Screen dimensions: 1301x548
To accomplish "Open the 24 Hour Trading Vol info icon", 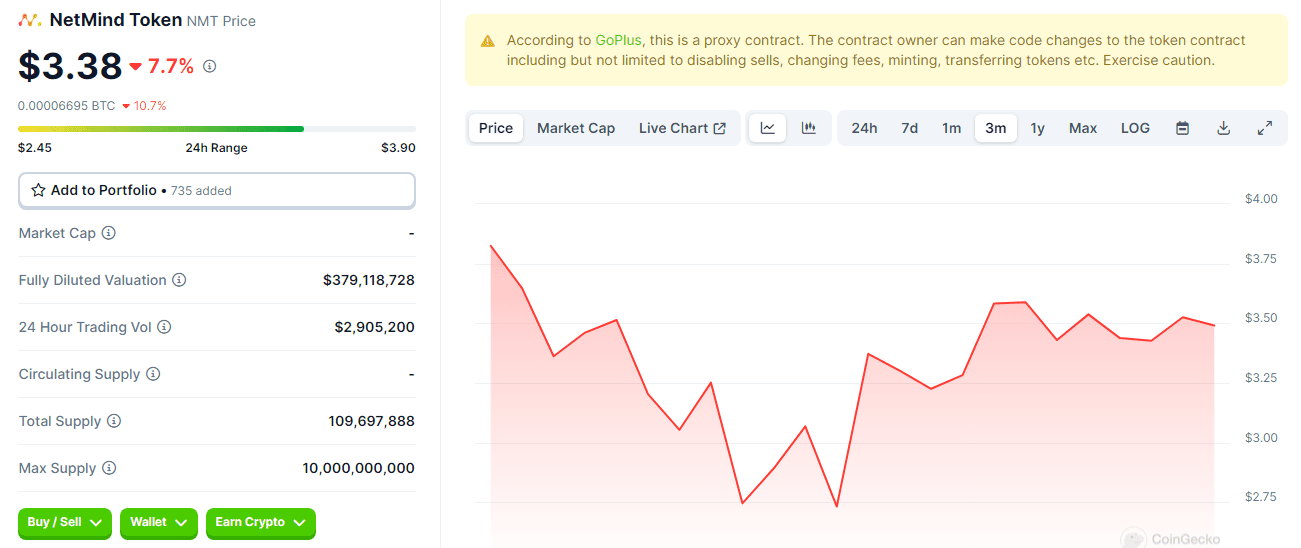I will (x=164, y=327).
